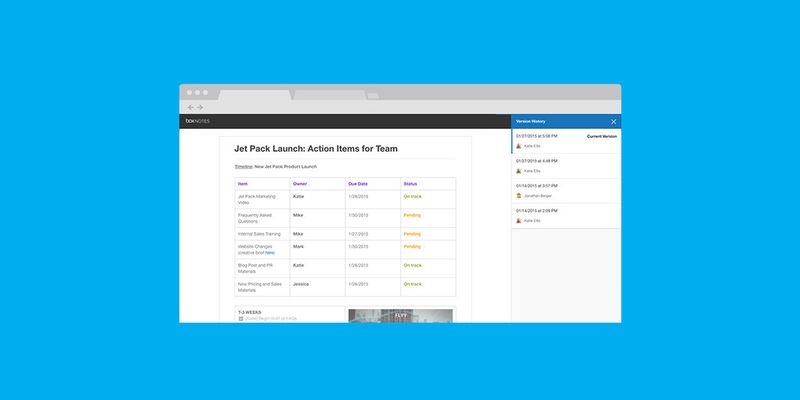Click the Box Notes logo

[197, 121]
